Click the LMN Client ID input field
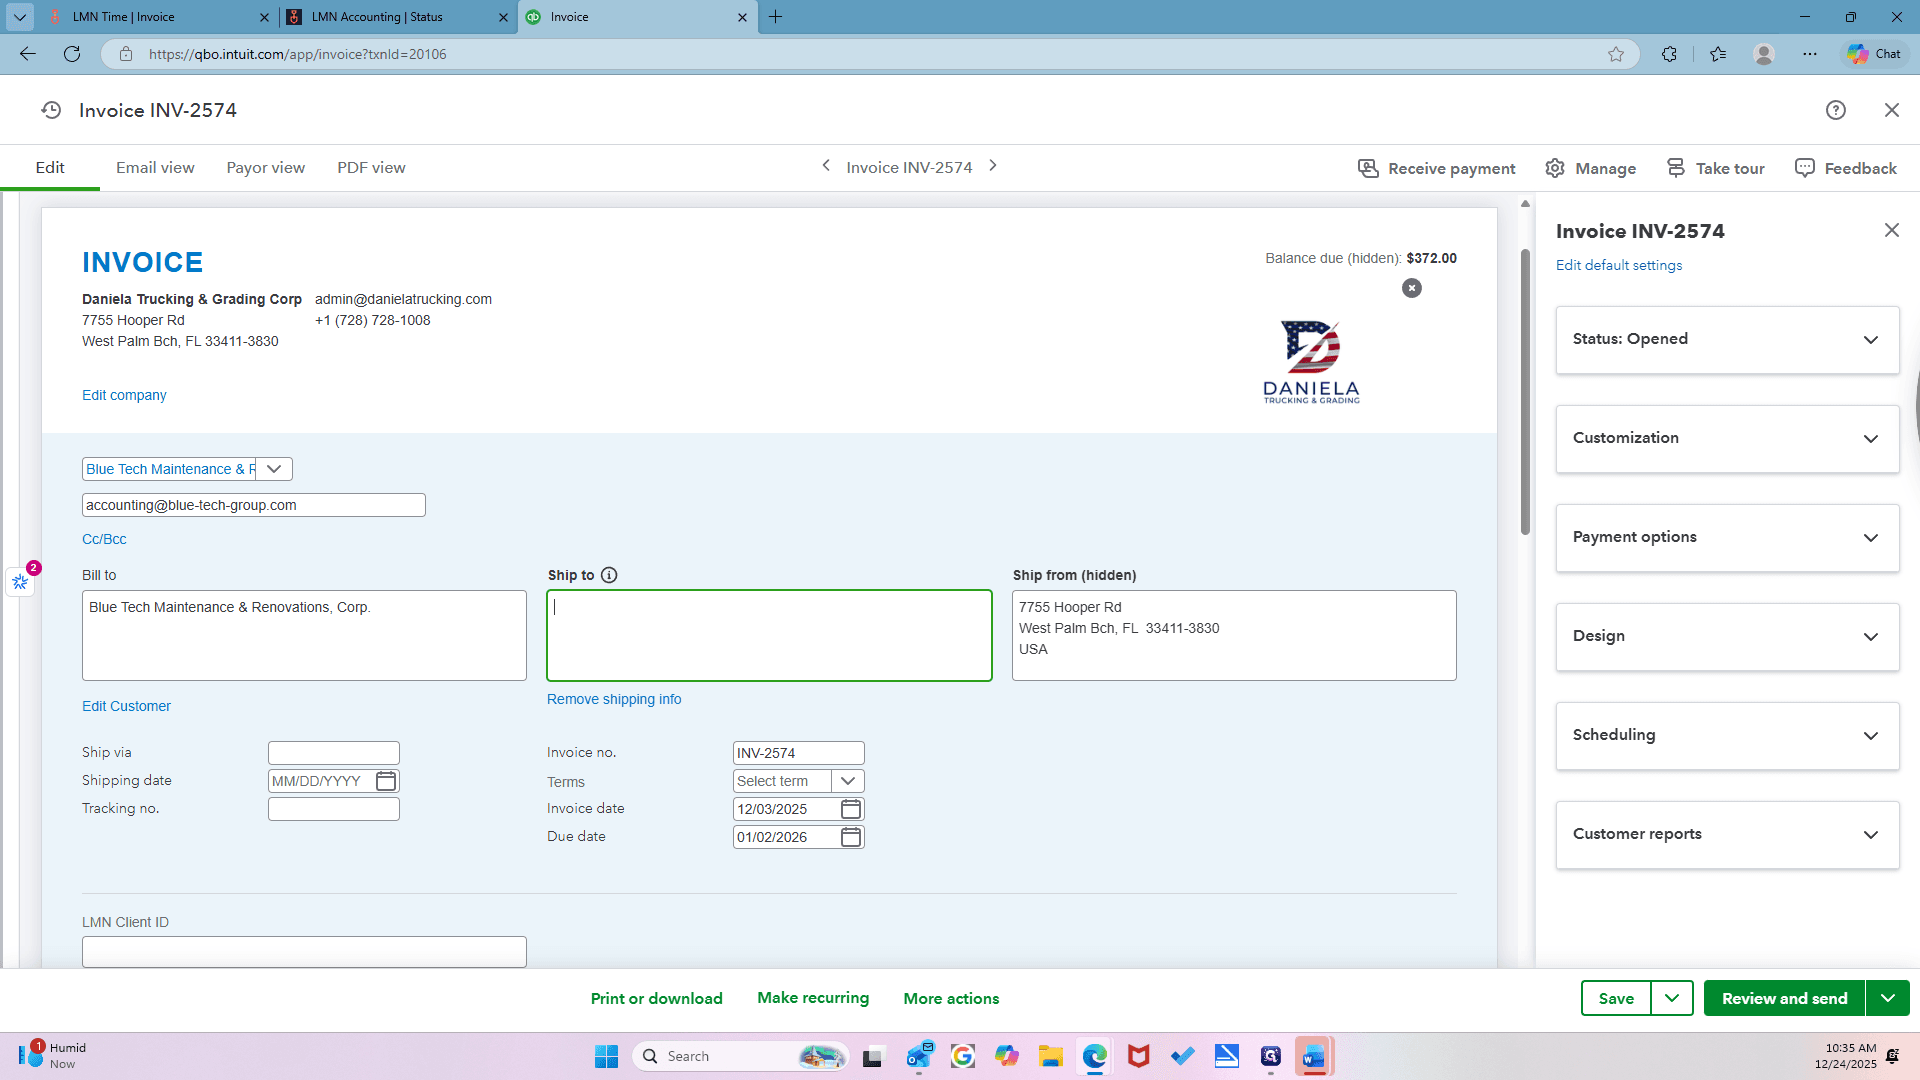Screen dimensions: 1920x1080 coord(304,952)
